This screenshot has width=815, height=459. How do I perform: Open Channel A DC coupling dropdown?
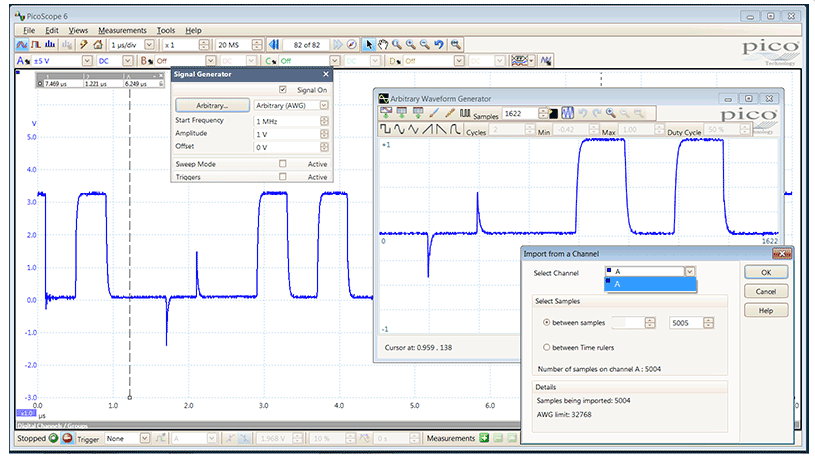128,61
